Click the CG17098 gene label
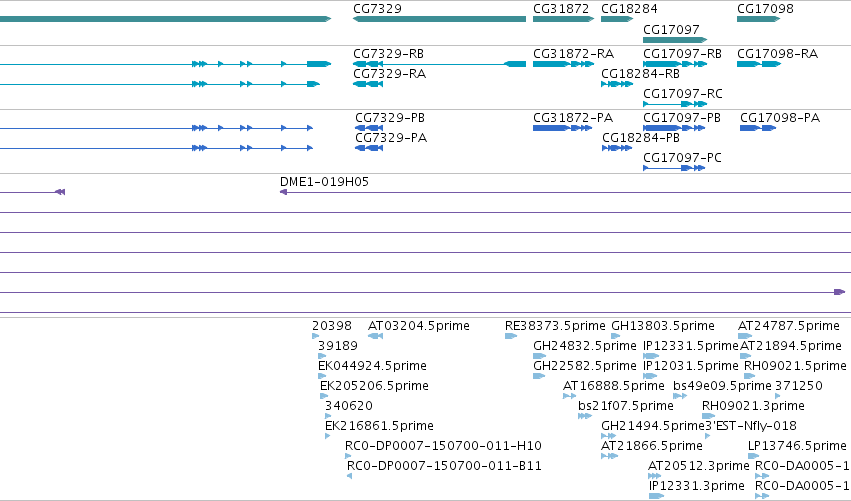 click(765, 9)
